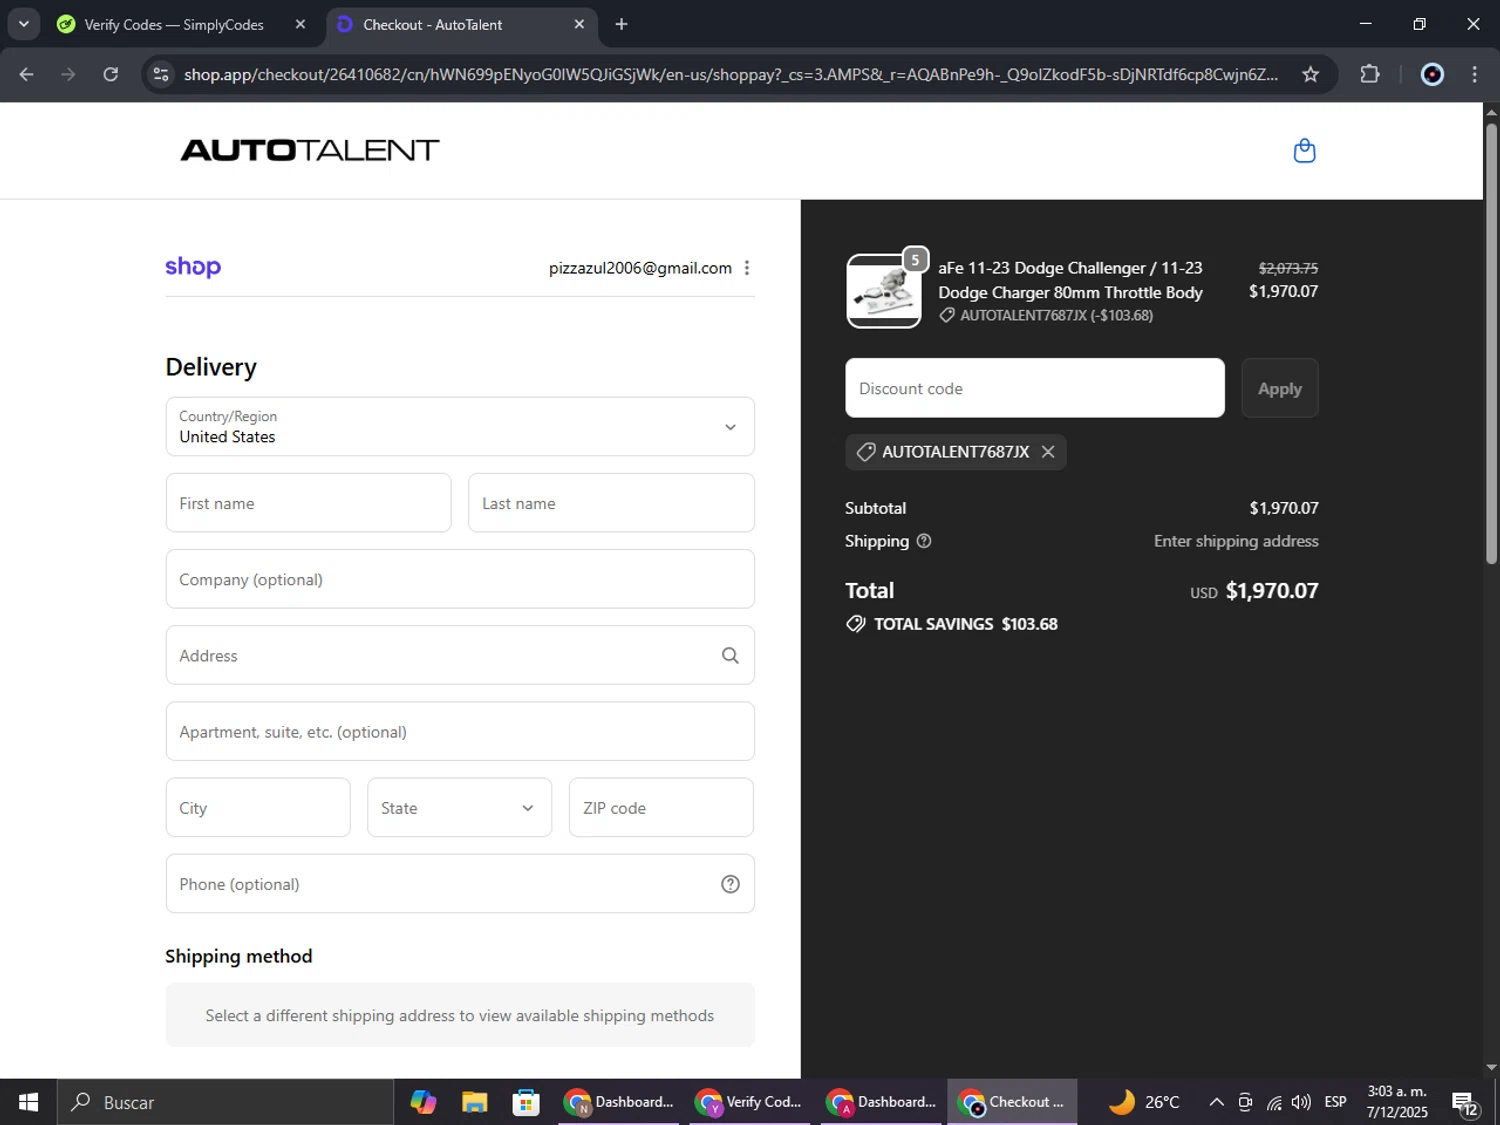
Task: Switch to first Dashboard Chrome taskbar window
Action: [618, 1102]
